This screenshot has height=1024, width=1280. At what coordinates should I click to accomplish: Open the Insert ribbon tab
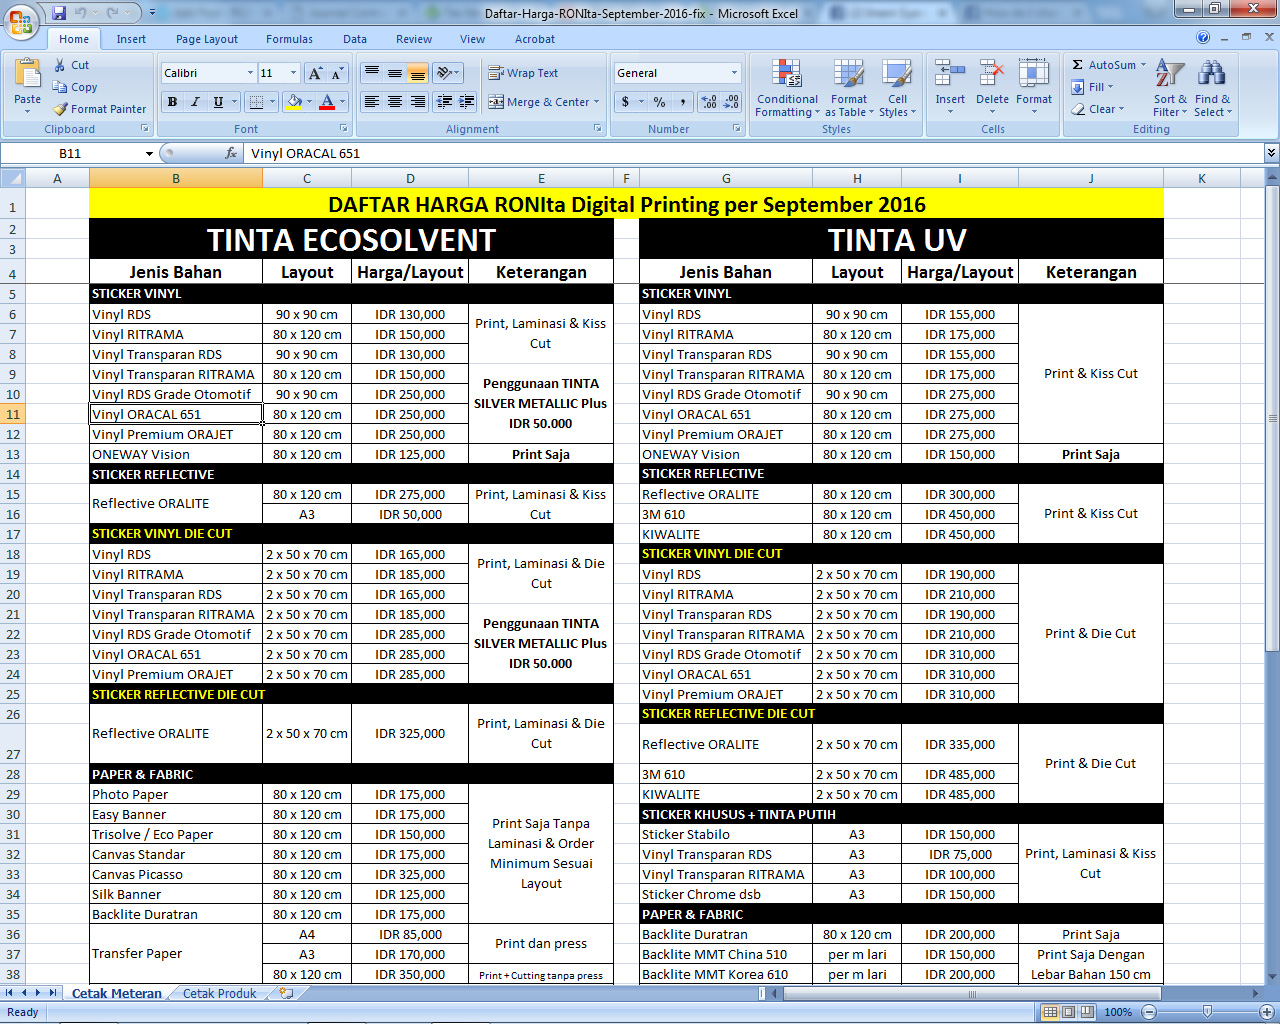(131, 39)
